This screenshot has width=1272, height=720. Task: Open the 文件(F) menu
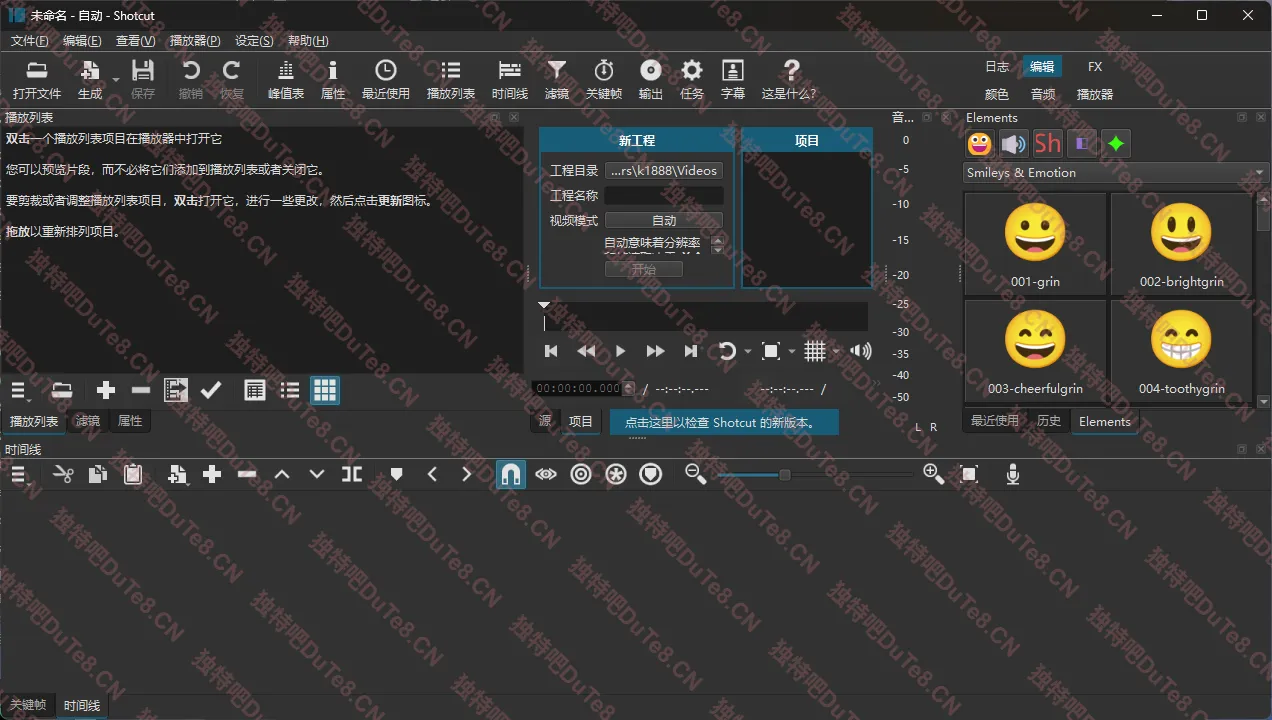[29, 41]
